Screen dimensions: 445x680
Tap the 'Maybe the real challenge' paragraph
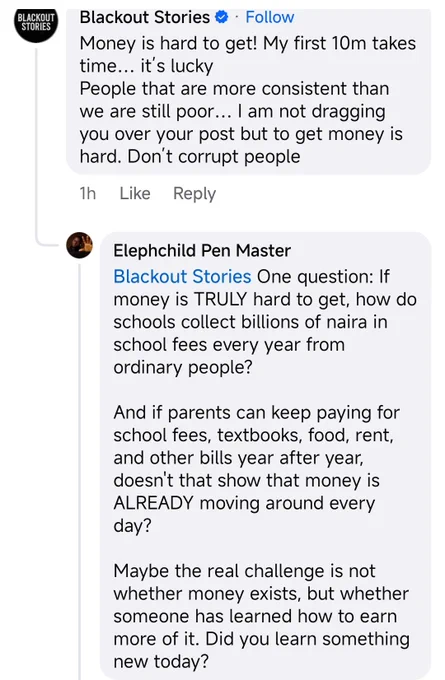coord(261,616)
